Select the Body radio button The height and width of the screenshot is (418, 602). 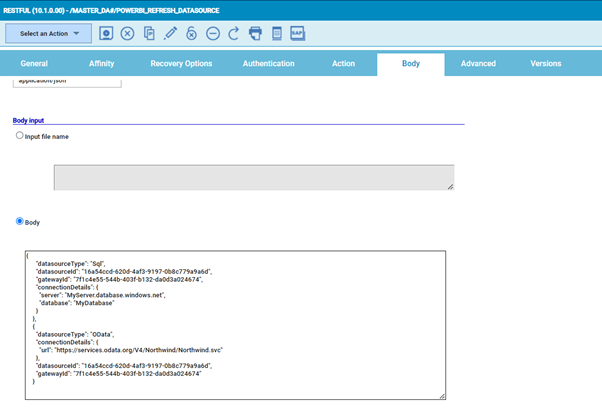click(x=19, y=221)
